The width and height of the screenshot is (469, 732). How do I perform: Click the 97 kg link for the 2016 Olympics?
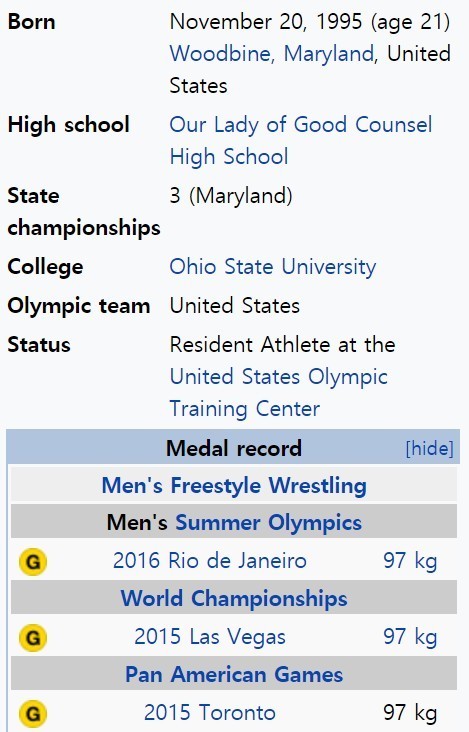pyautogui.click(x=410, y=561)
